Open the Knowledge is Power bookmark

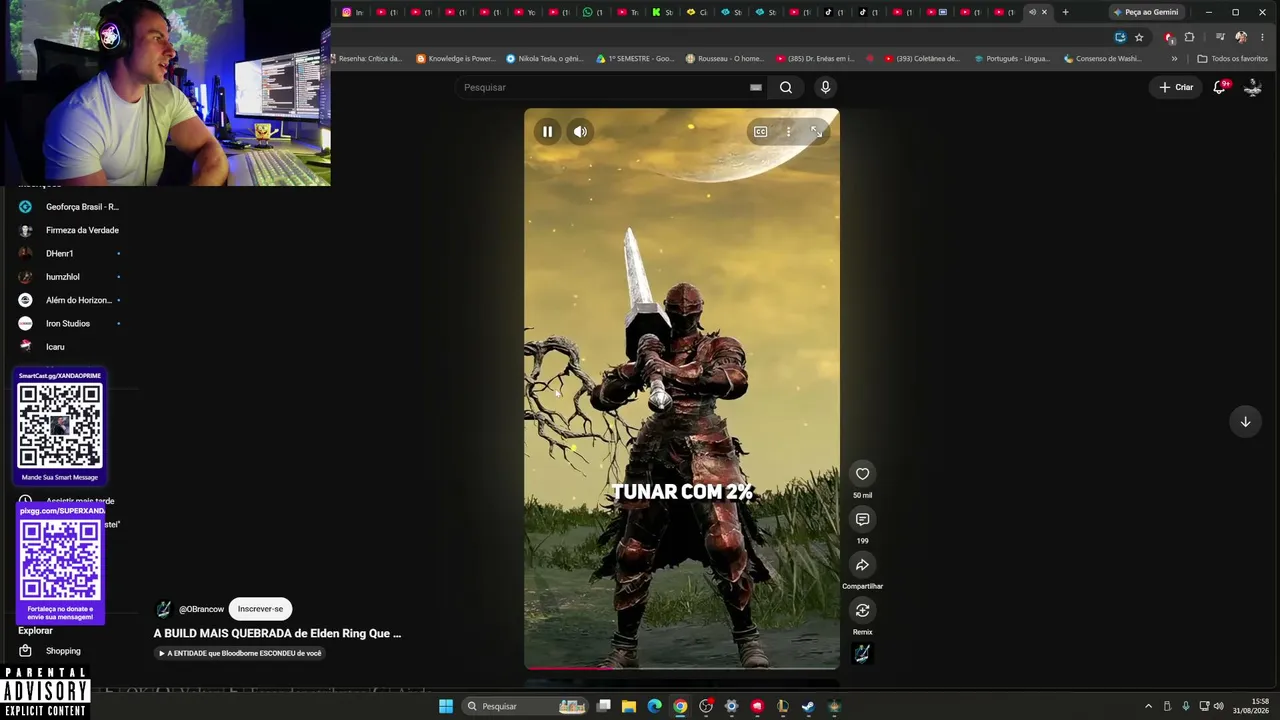[x=456, y=59]
